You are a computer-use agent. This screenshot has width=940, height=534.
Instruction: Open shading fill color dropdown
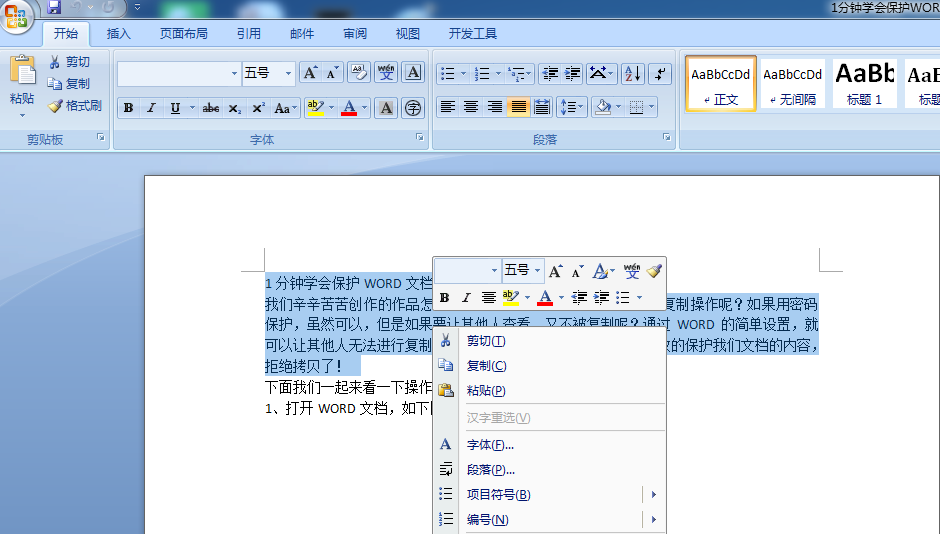point(619,107)
